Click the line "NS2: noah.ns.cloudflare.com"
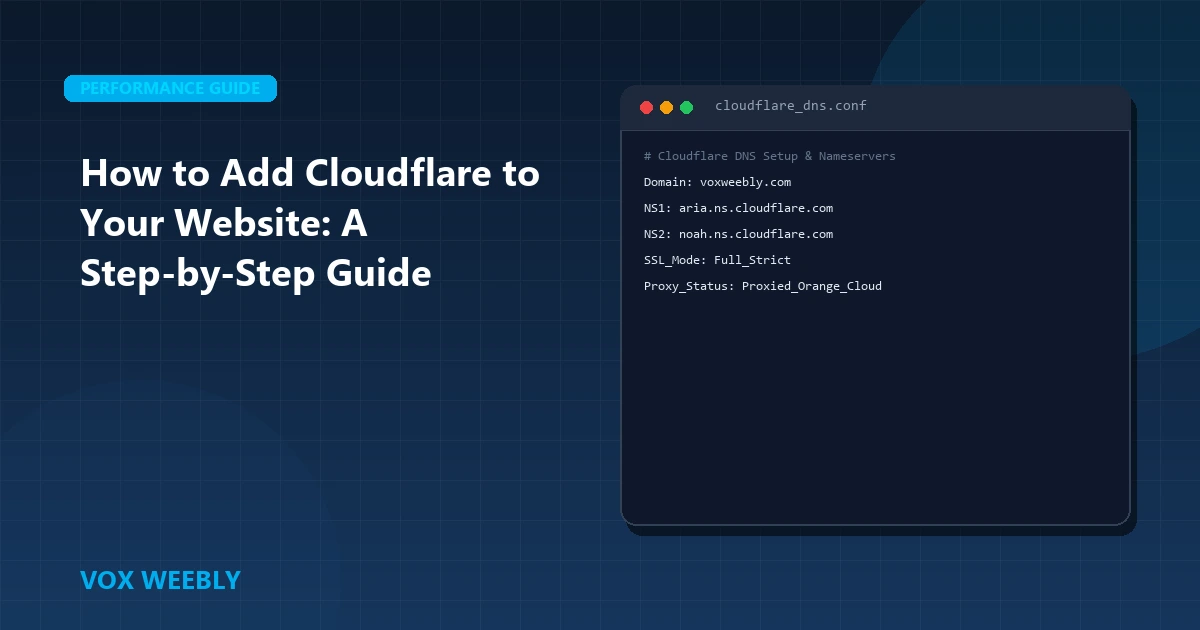Screen dimensions: 1200x630 point(739,235)
